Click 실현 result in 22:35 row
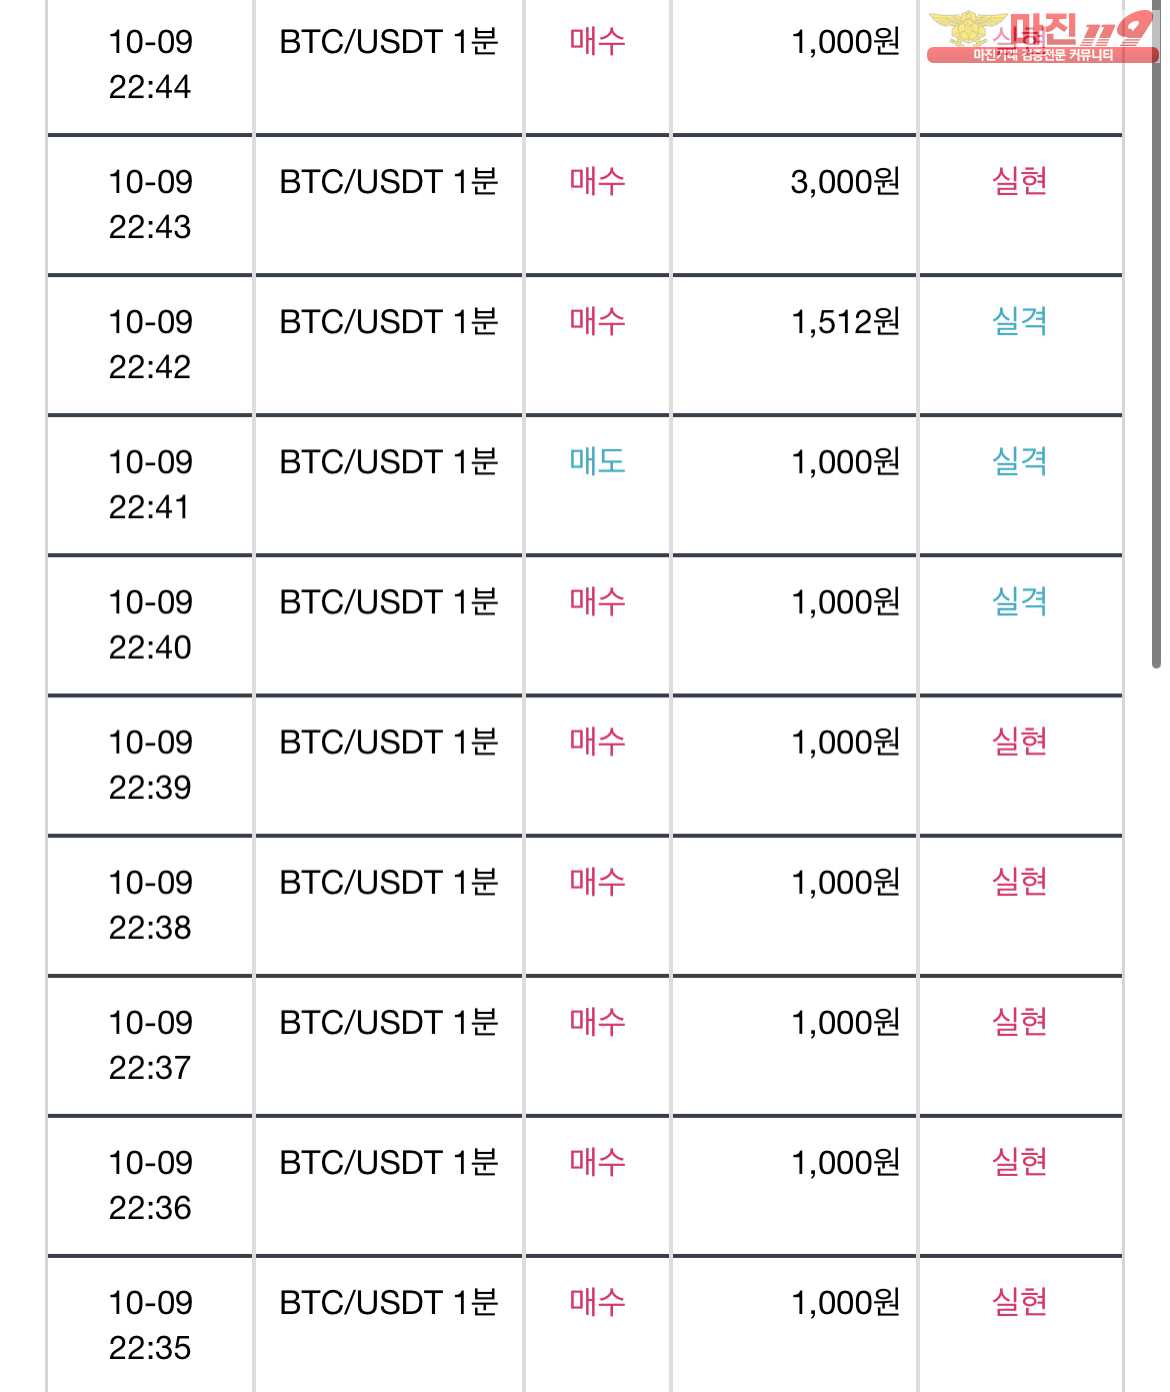 click(1019, 1301)
